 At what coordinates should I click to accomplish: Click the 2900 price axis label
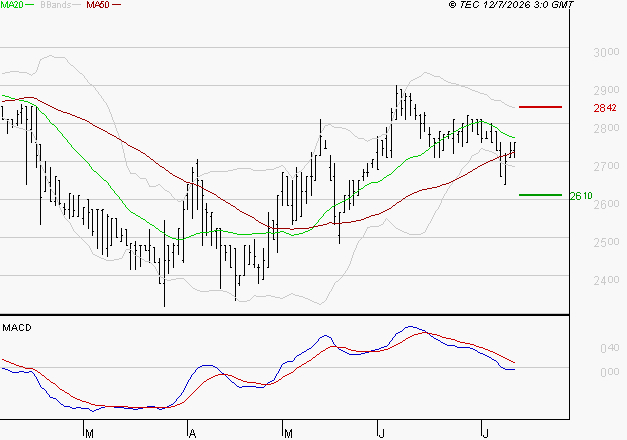tap(606, 90)
